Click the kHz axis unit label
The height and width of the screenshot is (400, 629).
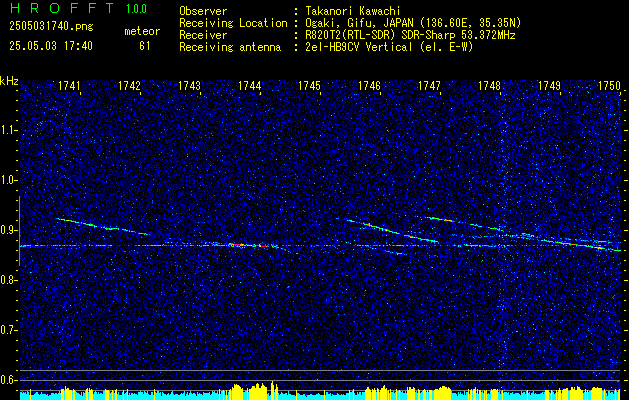[x=9, y=81]
